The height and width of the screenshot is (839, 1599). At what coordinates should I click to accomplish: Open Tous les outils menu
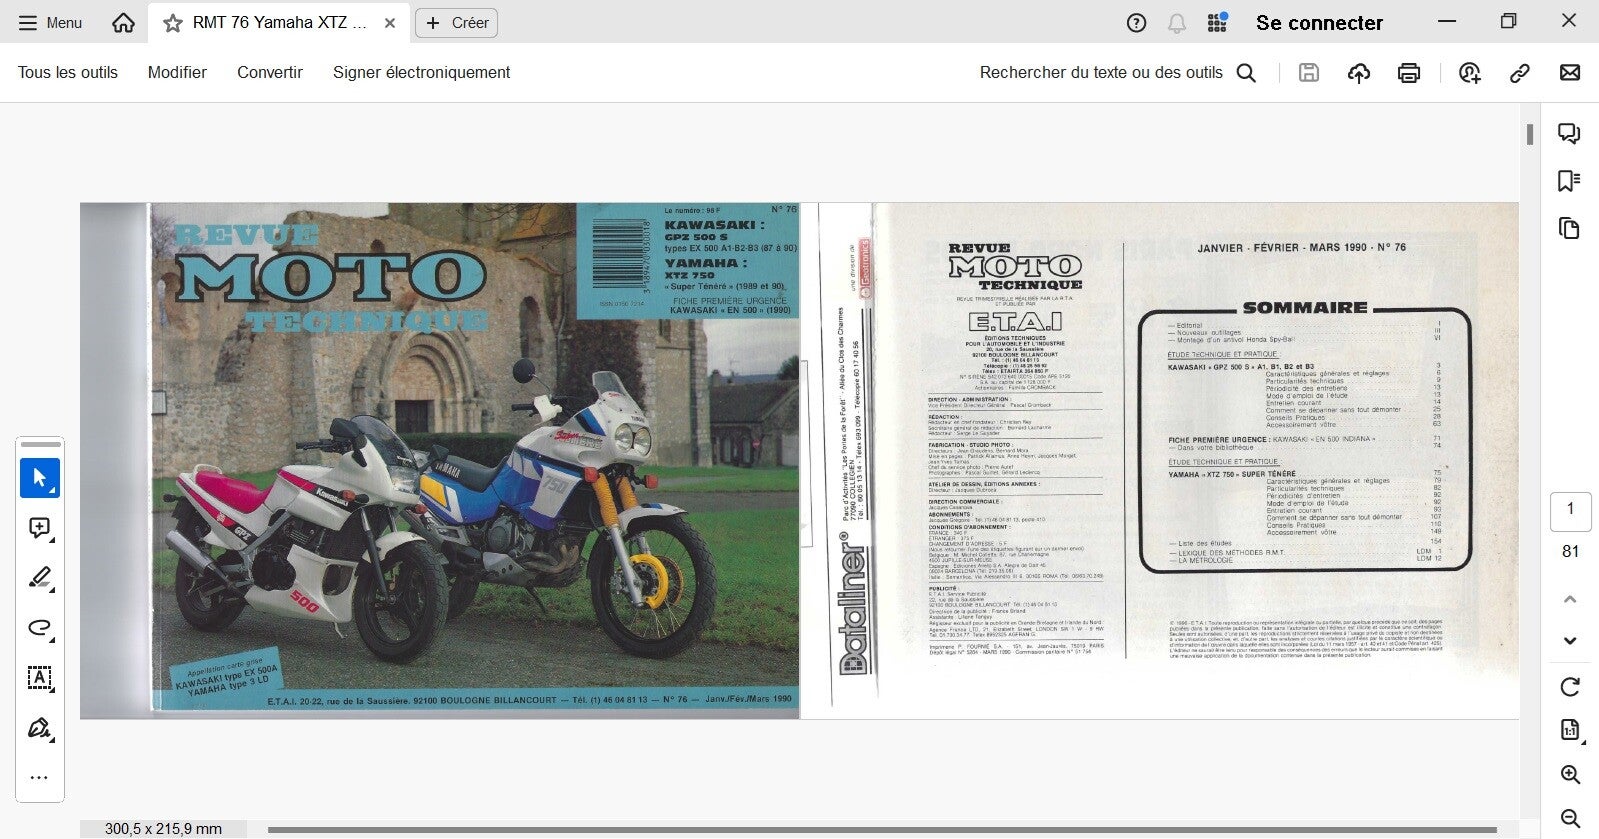click(x=68, y=73)
